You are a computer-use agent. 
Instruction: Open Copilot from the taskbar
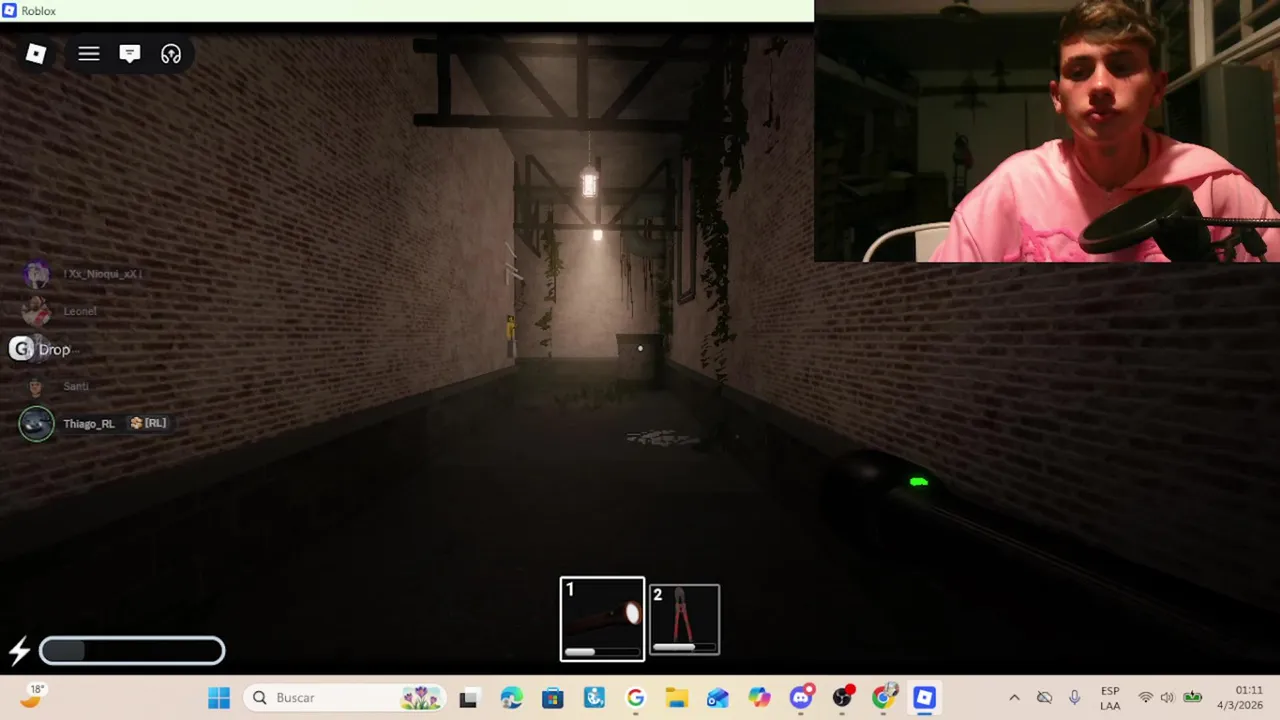759,698
